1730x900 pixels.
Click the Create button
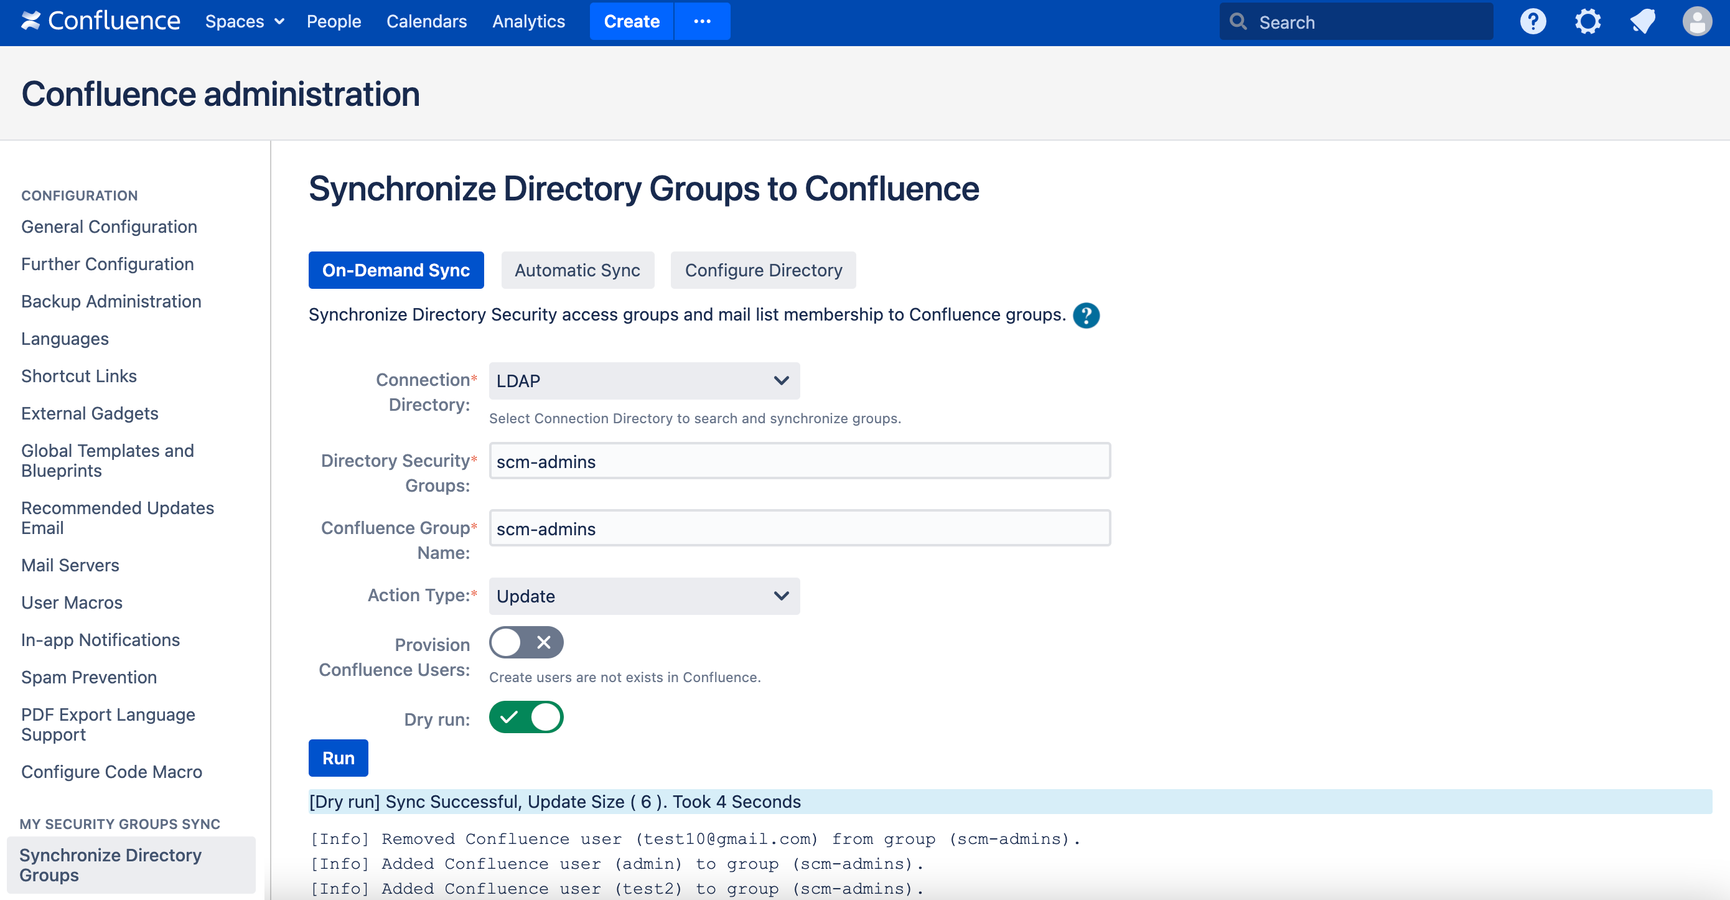tap(632, 21)
